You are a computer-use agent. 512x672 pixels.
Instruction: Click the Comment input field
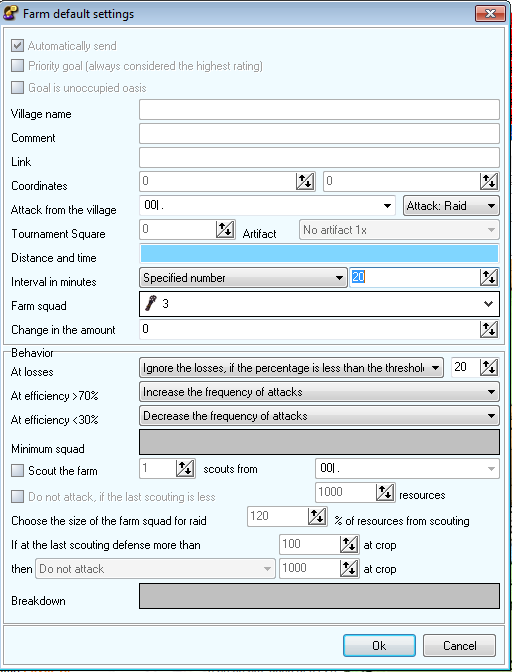319,134
